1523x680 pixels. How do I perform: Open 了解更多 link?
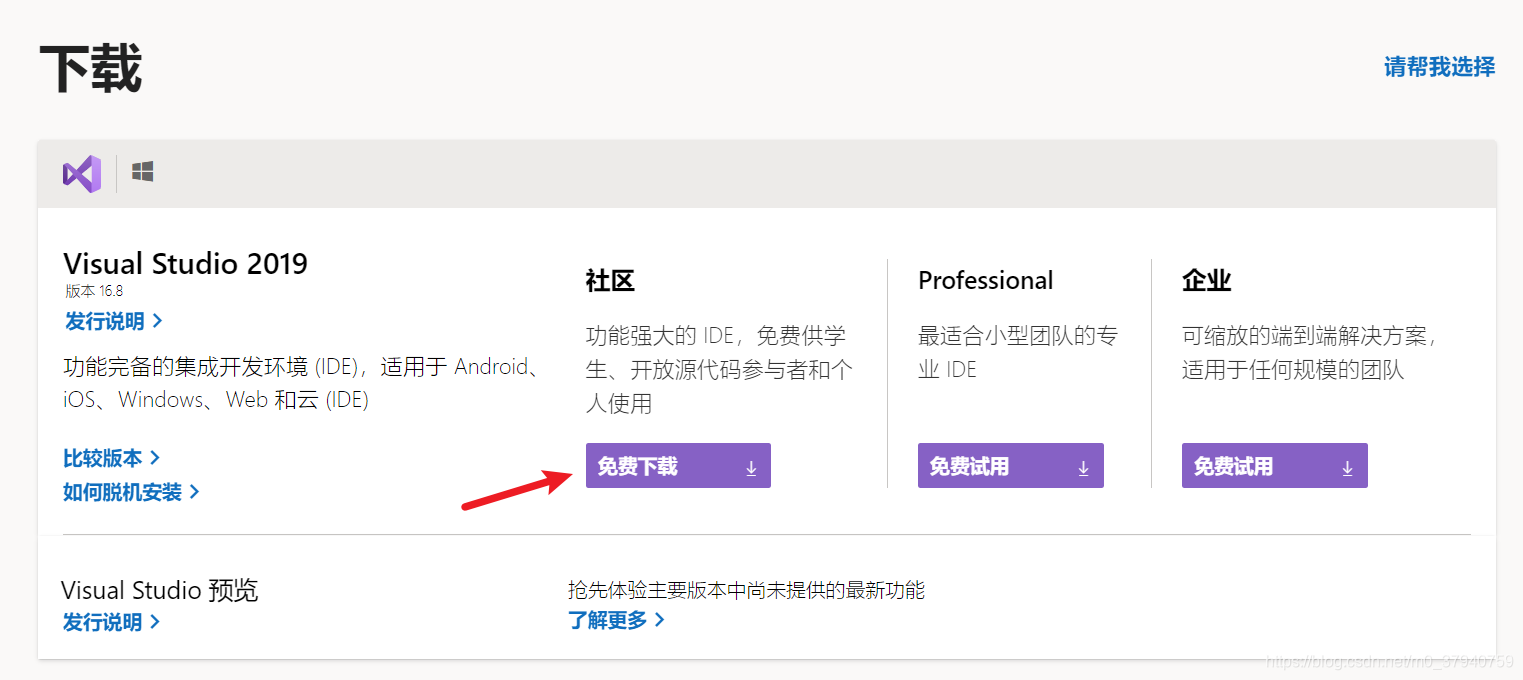coord(616,620)
